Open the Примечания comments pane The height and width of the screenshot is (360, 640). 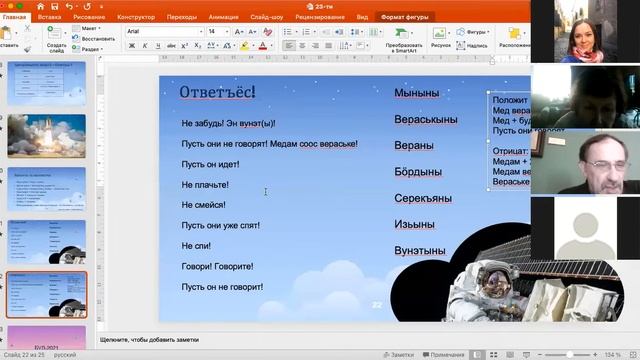point(443,355)
